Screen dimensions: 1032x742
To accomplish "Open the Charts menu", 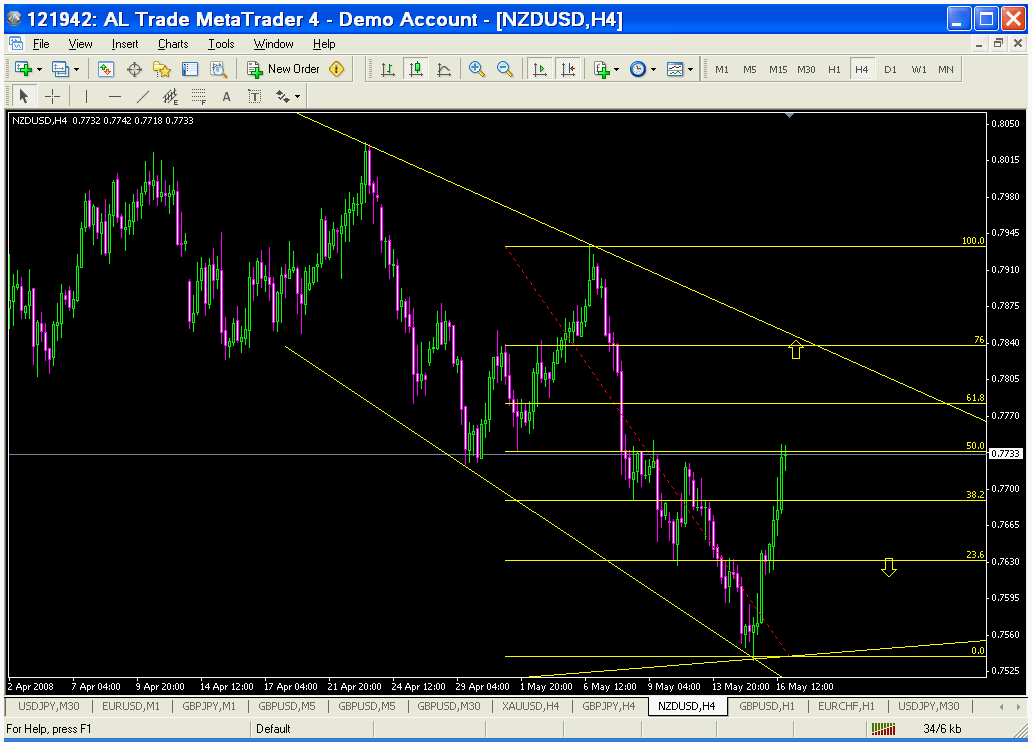I will [173, 44].
